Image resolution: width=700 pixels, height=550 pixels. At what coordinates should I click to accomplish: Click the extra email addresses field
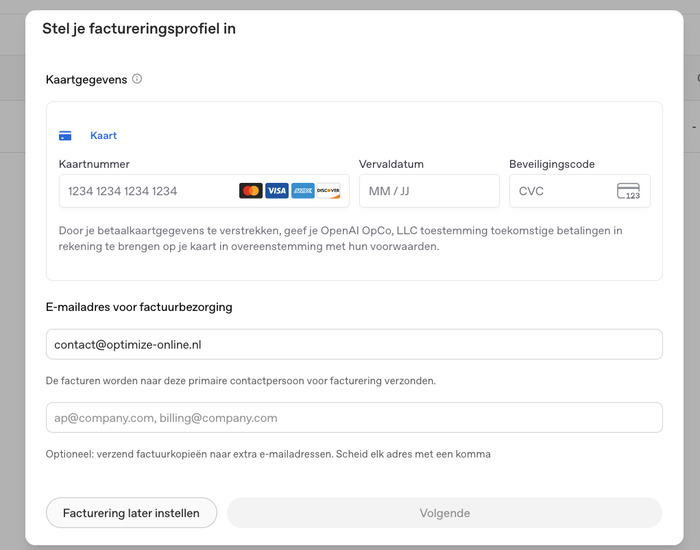tap(354, 417)
